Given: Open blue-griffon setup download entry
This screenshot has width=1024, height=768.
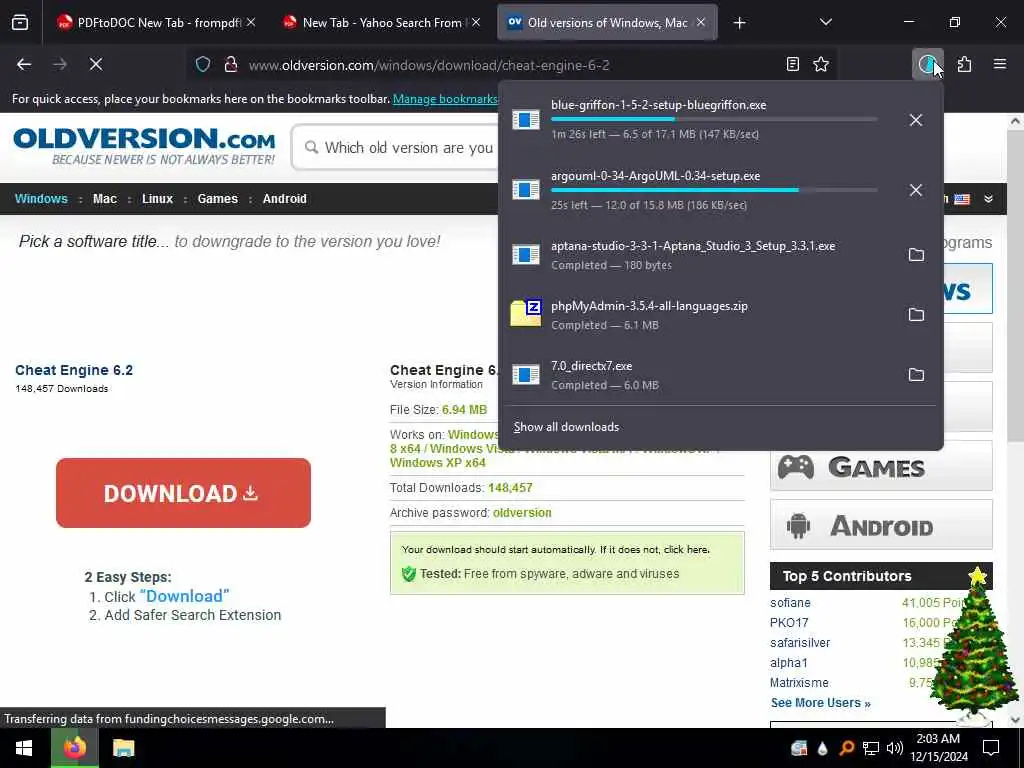Looking at the screenshot, I should coord(699,120).
